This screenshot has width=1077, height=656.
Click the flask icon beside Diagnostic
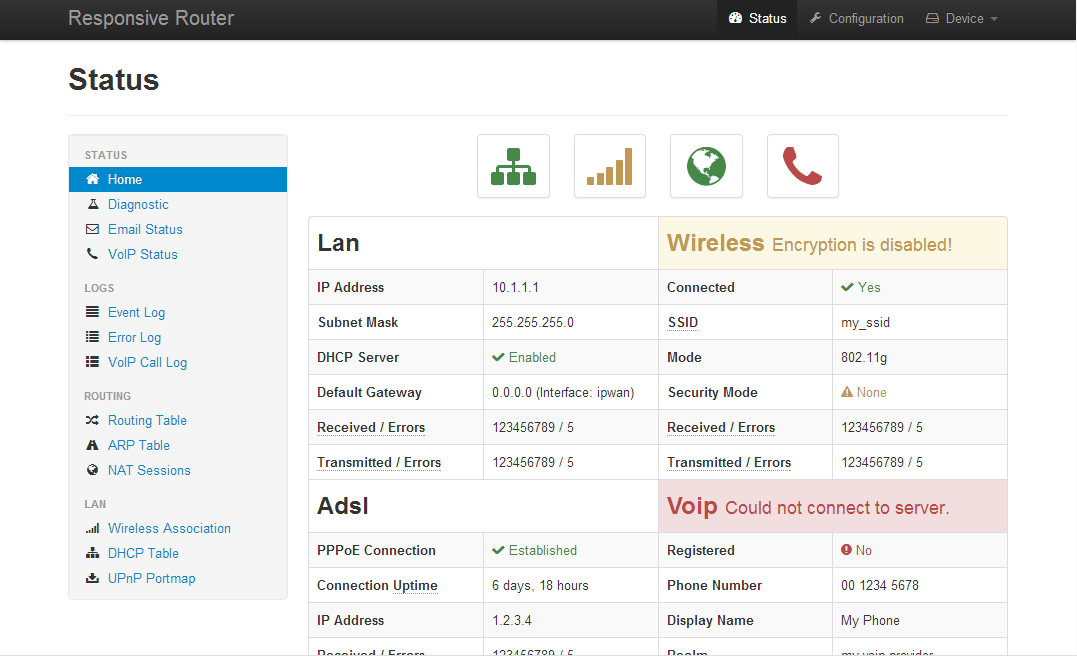pyautogui.click(x=93, y=204)
